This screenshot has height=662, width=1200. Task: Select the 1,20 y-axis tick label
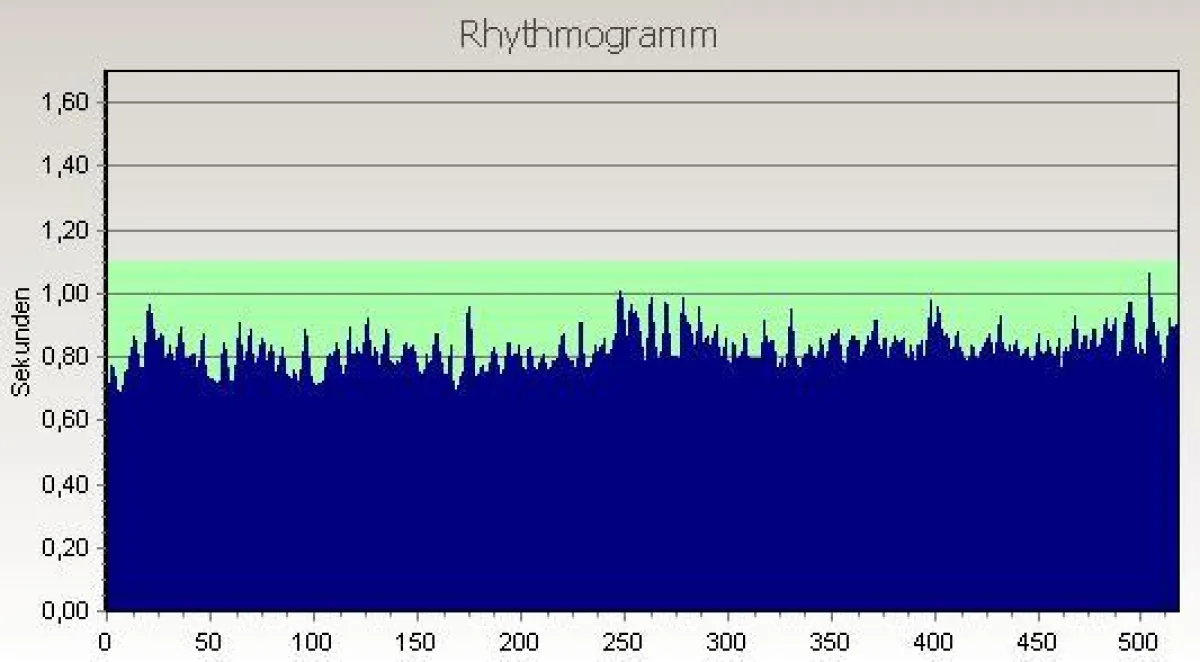pos(66,230)
